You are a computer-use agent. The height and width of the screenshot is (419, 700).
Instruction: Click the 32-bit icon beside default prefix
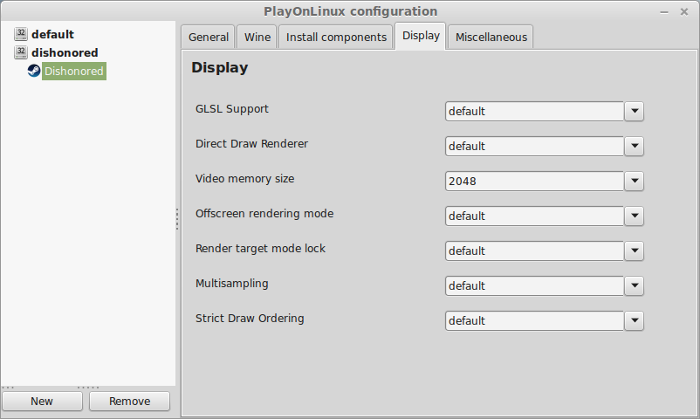coord(21,34)
